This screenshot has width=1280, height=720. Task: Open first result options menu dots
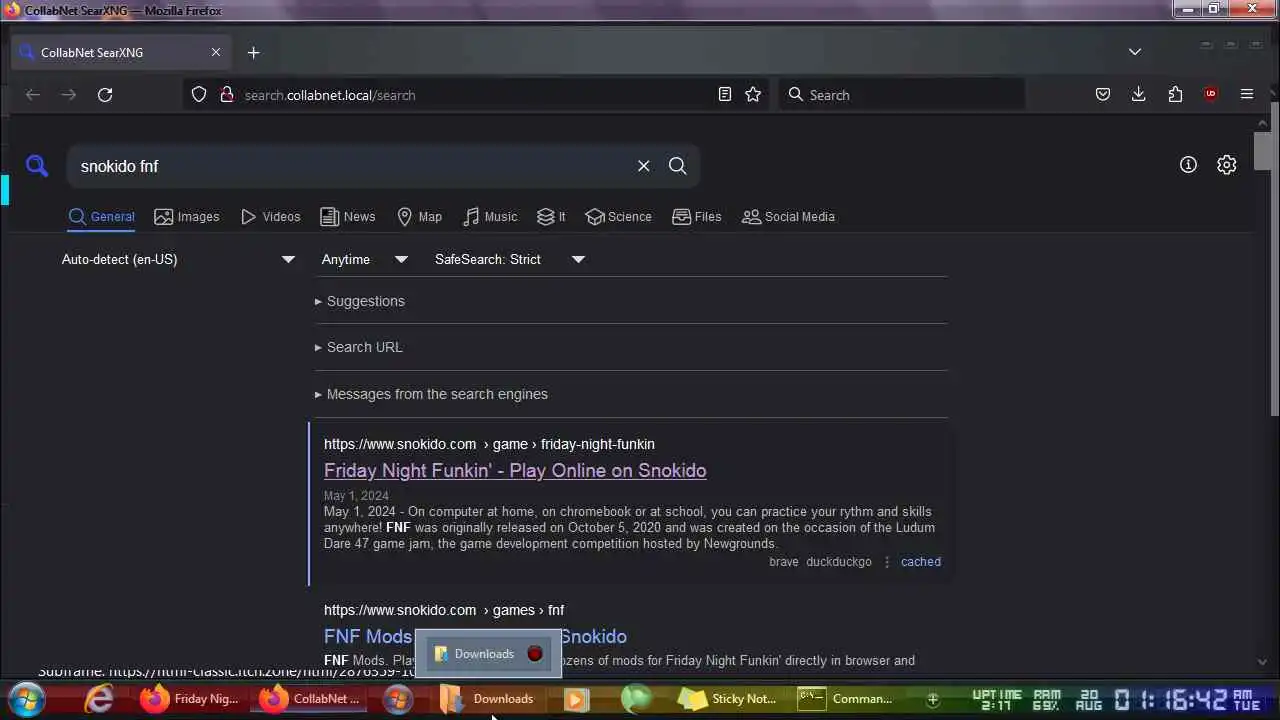point(886,562)
